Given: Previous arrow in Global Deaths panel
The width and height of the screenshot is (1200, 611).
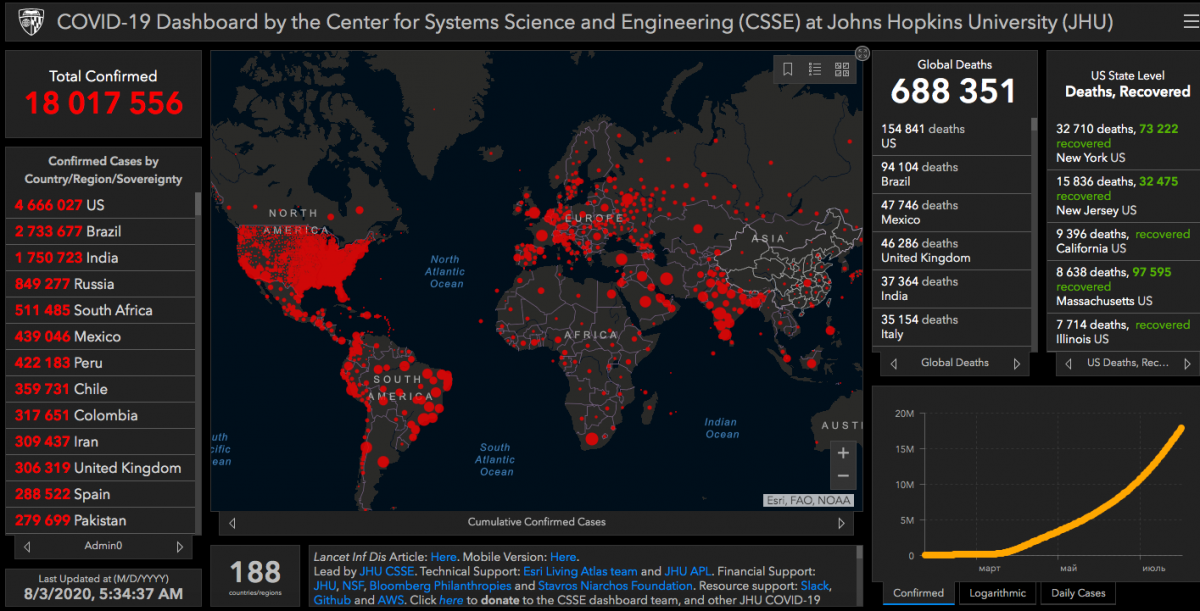Looking at the screenshot, I should pos(893,363).
